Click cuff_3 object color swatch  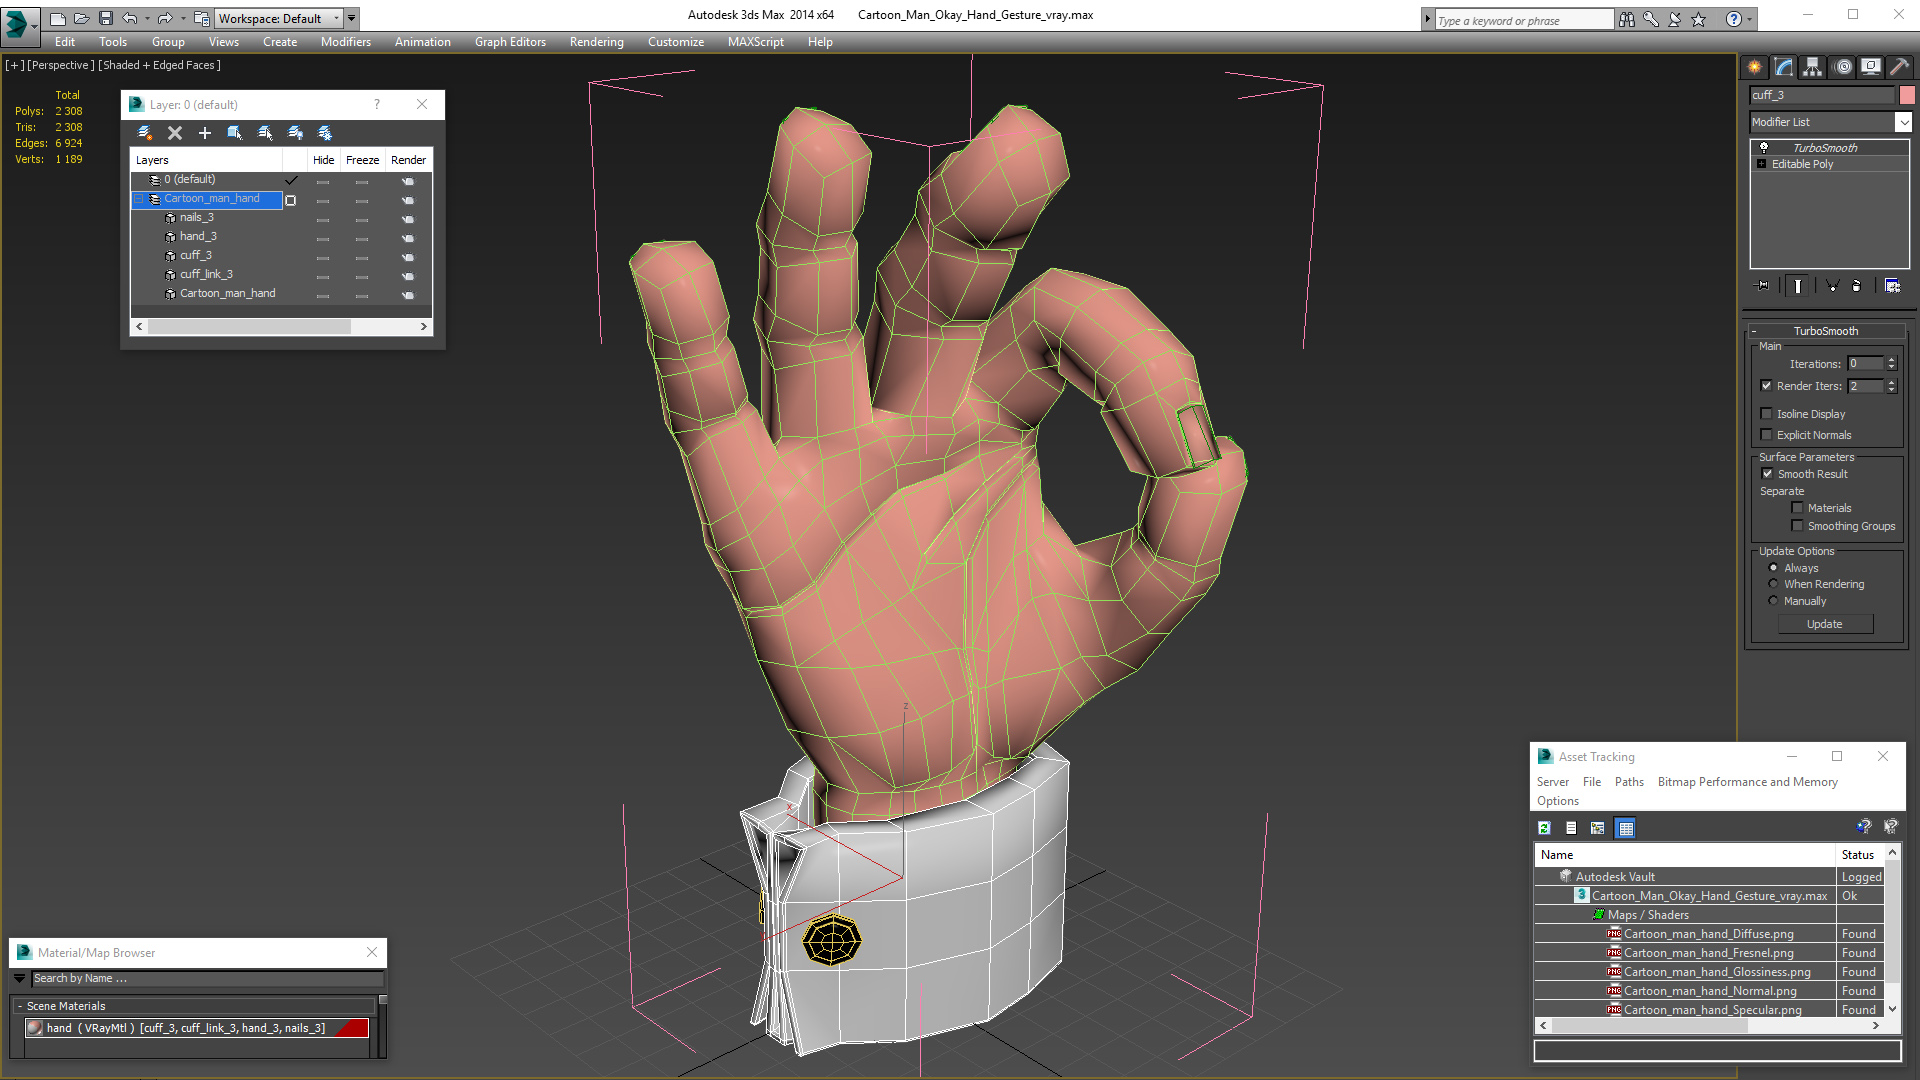click(x=1907, y=95)
